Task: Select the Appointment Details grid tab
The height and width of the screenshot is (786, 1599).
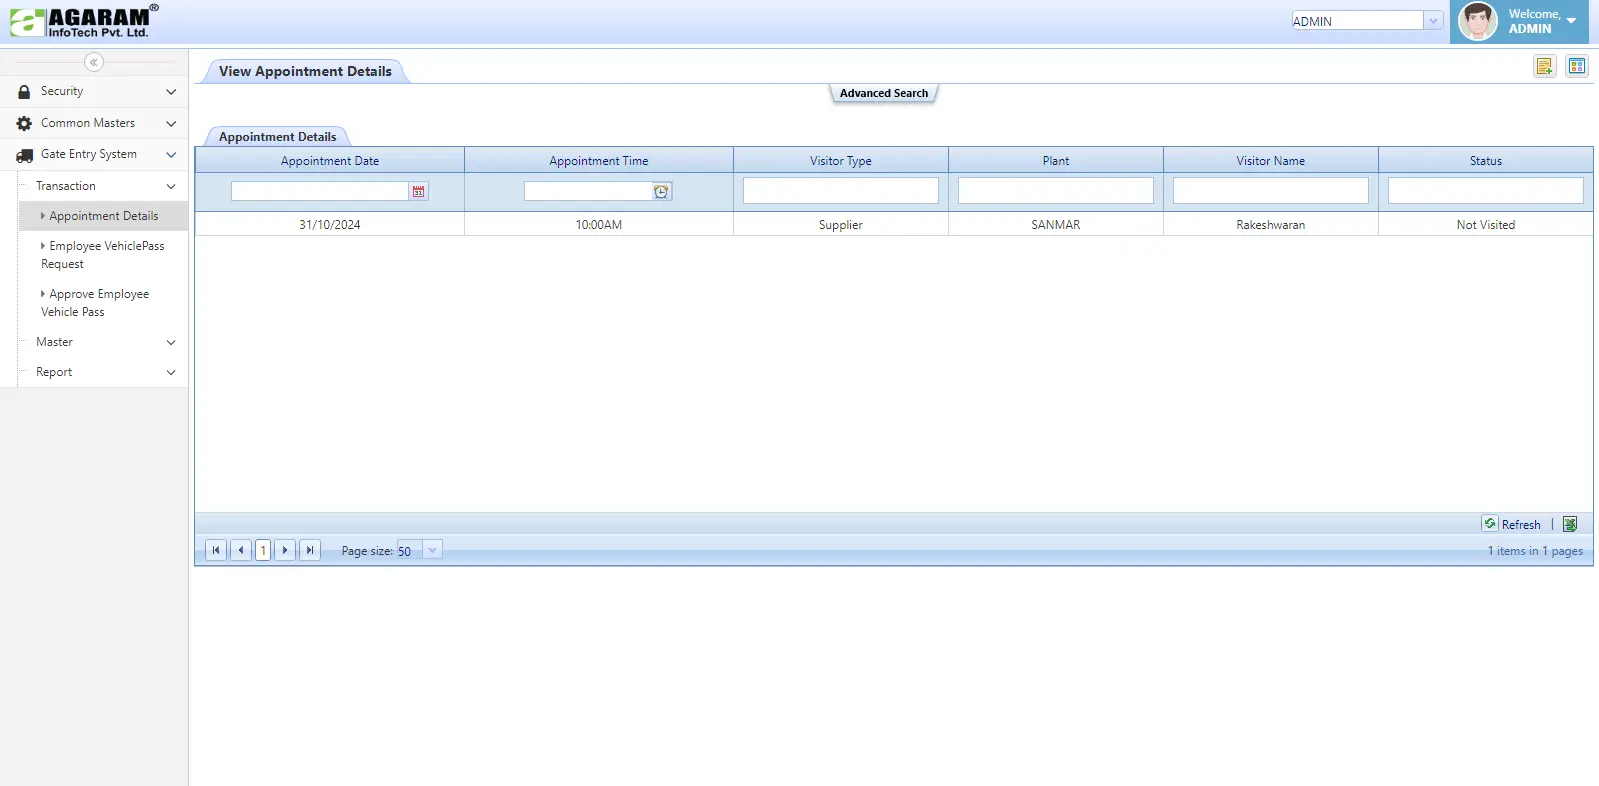Action: (277, 137)
